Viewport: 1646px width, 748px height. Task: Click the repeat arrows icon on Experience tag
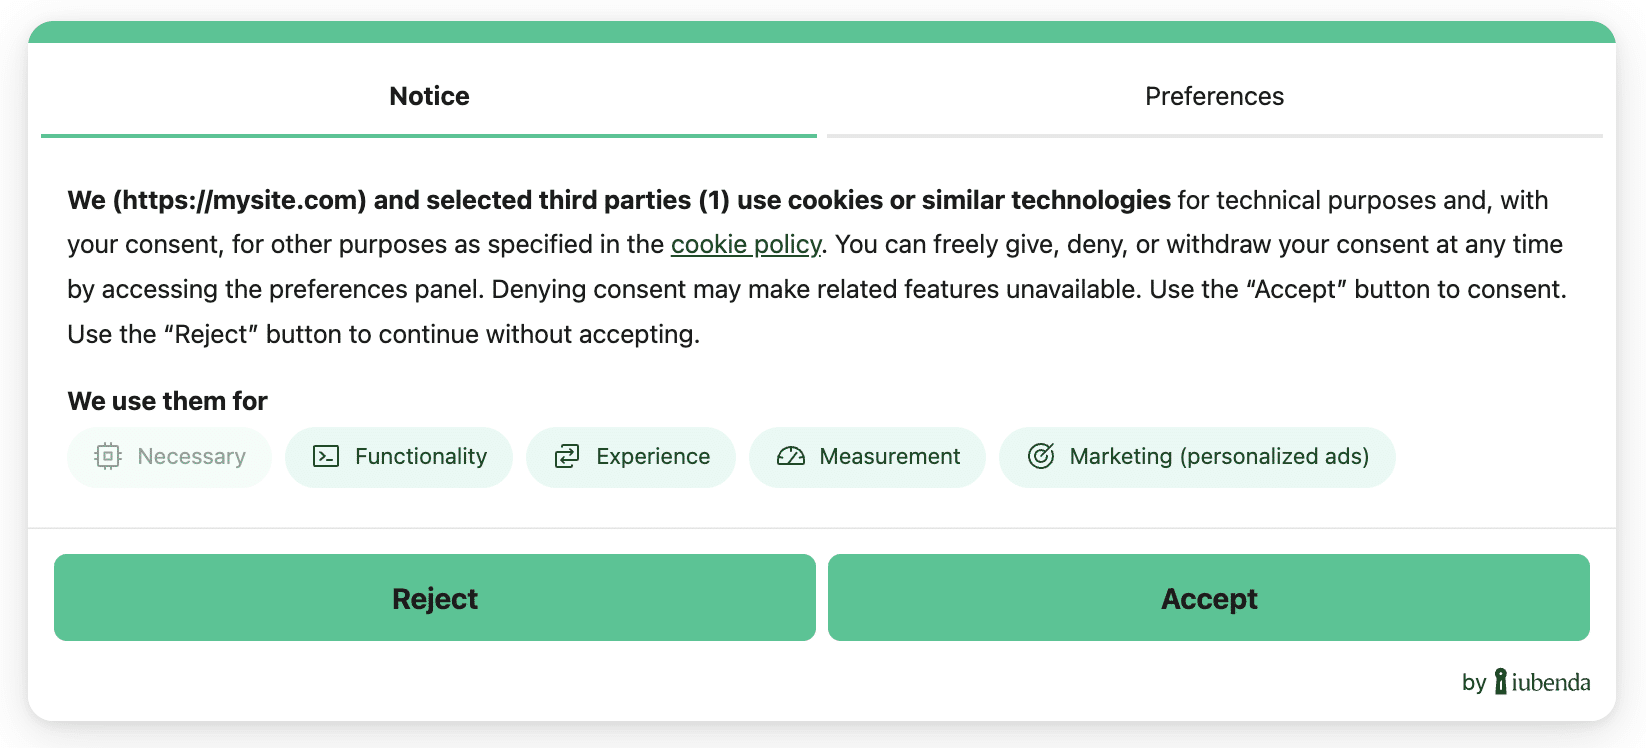tap(567, 456)
